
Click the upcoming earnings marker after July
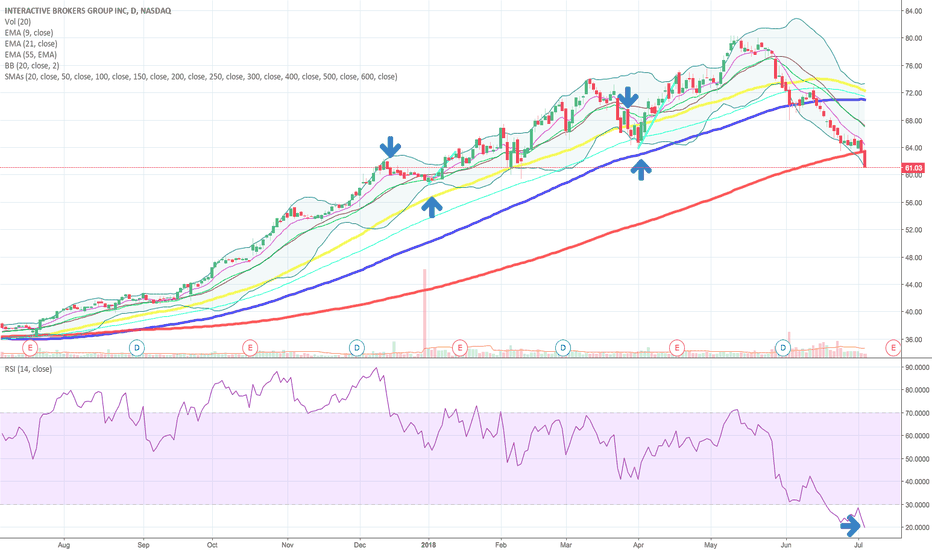(x=893, y=348)
